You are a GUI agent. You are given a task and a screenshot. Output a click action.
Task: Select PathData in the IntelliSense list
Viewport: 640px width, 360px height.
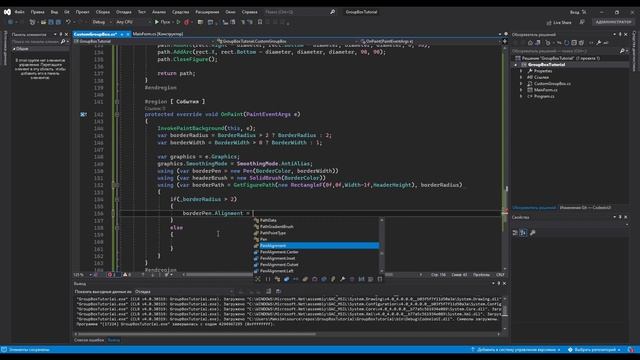268,220
